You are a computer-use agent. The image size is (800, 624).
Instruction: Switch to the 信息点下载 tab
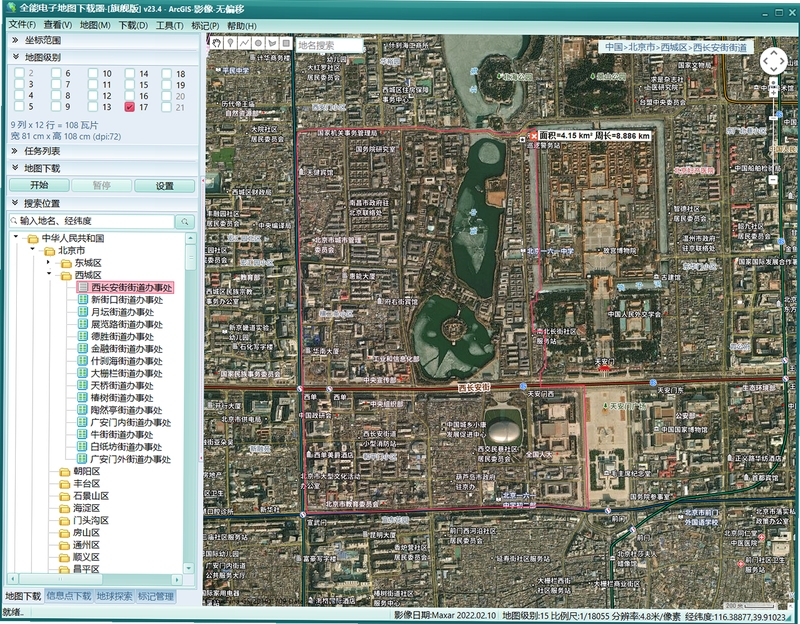(x=69, y=596)
